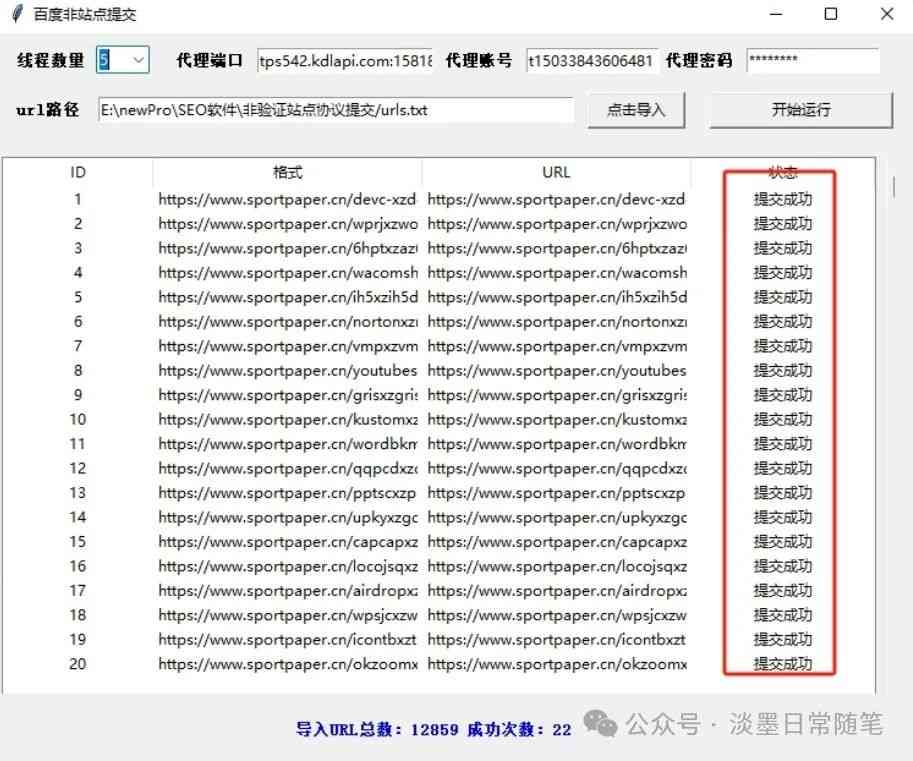Click 格式 cell ending in okzoomx
Viewport: 913px width, 761px height.
tap(288, 664)
